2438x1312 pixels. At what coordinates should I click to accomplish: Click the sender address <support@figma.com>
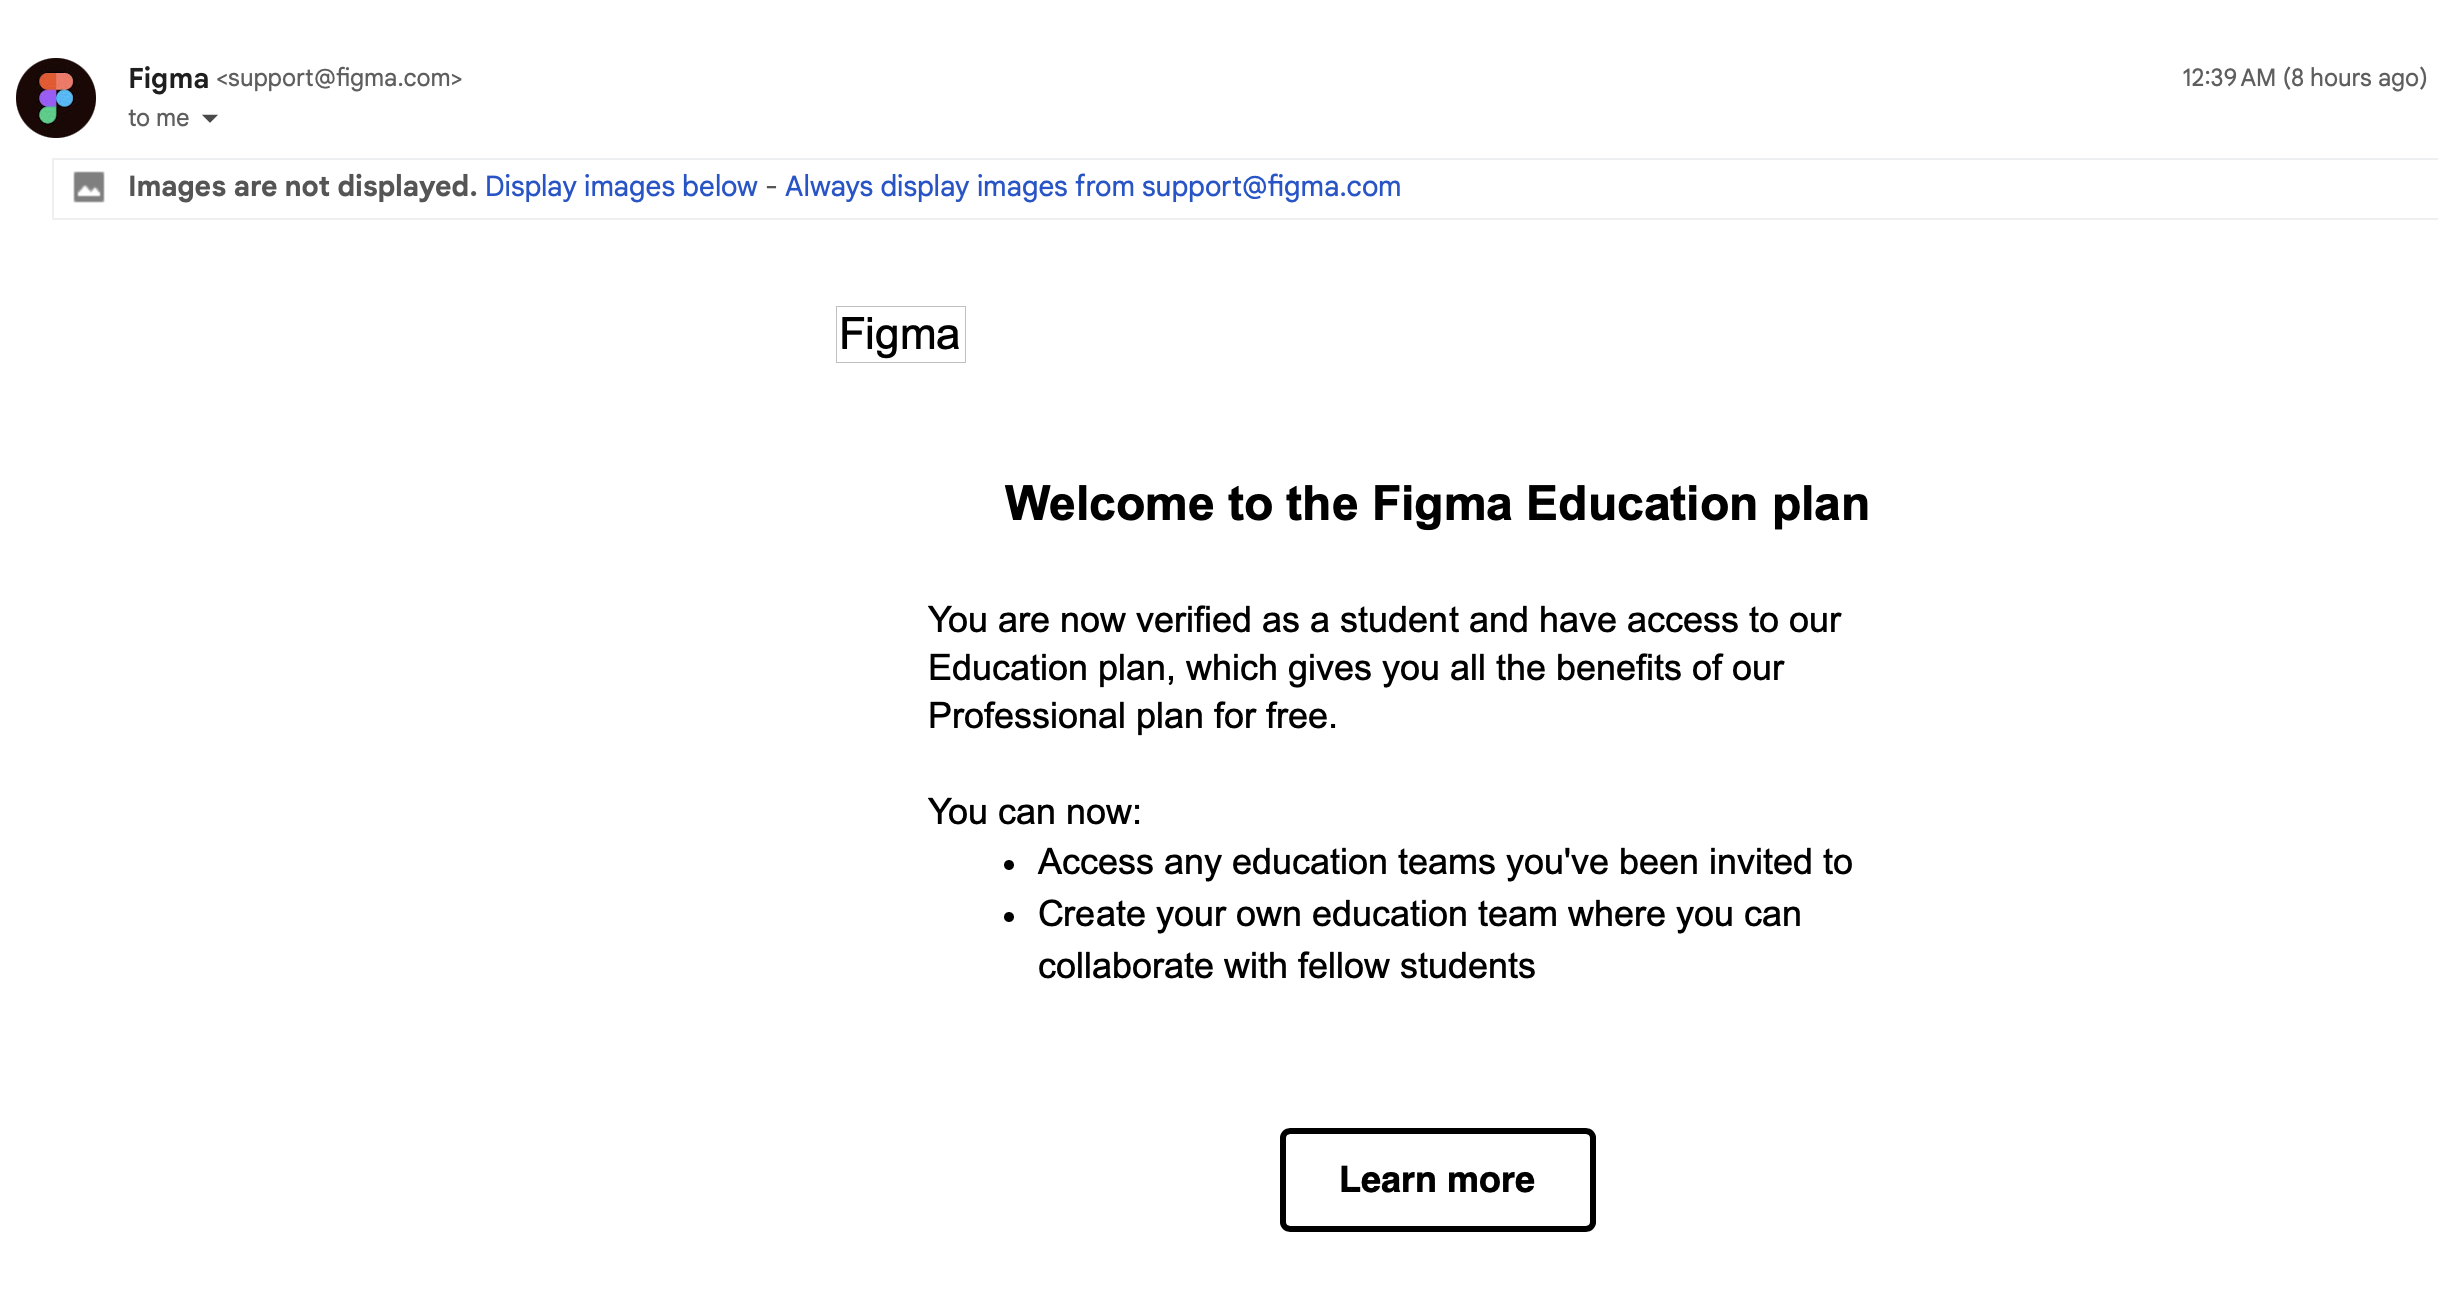point(339,78)
